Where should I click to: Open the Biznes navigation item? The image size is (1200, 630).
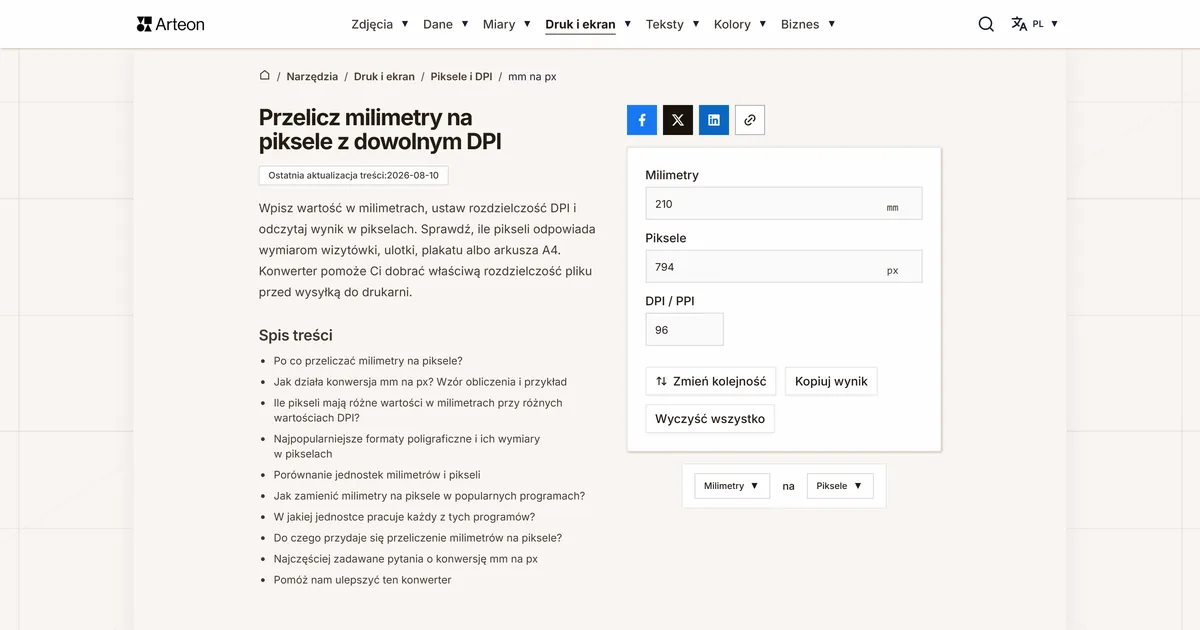point(800,24)
